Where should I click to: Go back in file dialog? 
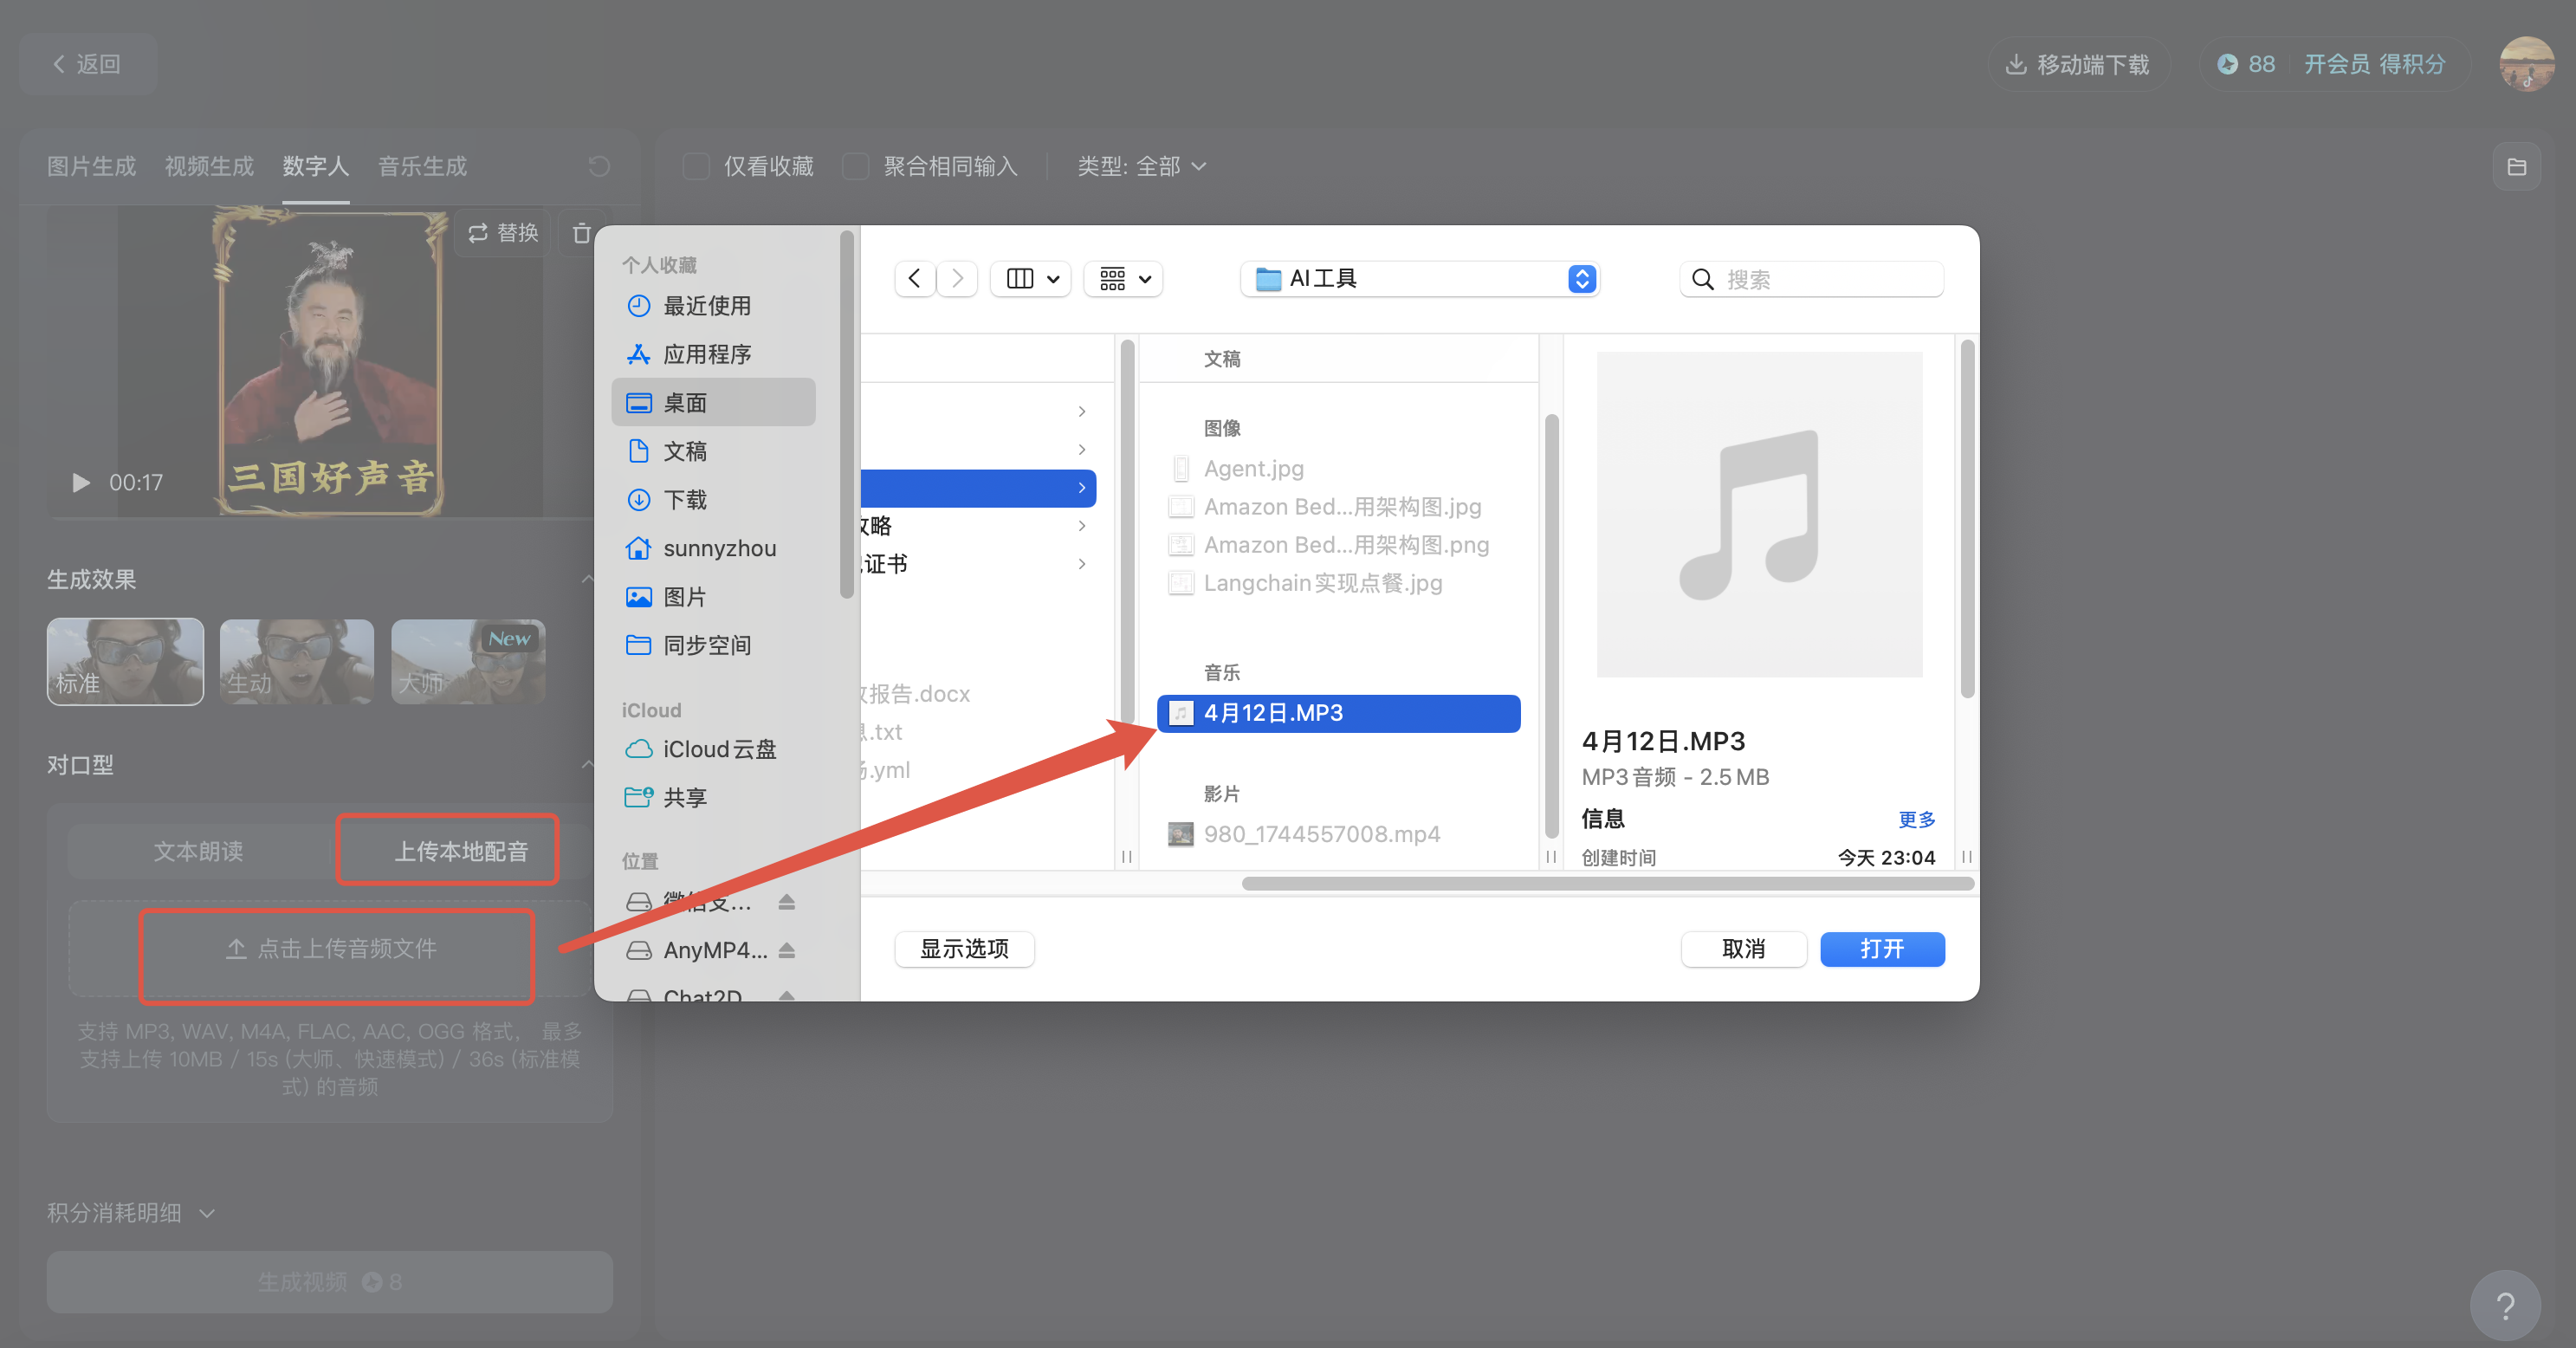click(x=914, y=279)
